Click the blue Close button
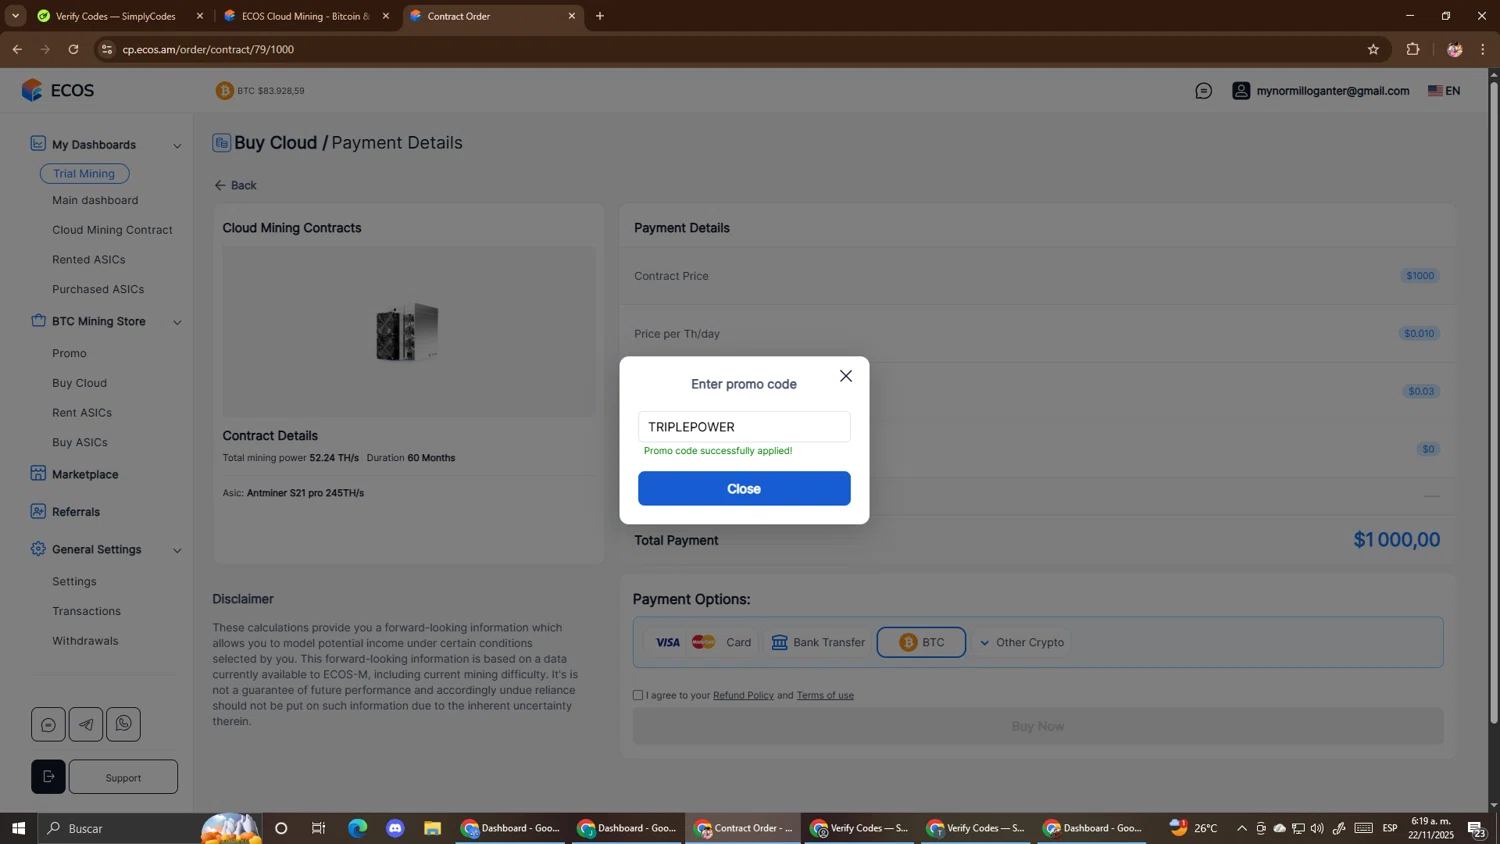Image resolution: width=1500 pixels, height=844 pixels. click(744, 489)
